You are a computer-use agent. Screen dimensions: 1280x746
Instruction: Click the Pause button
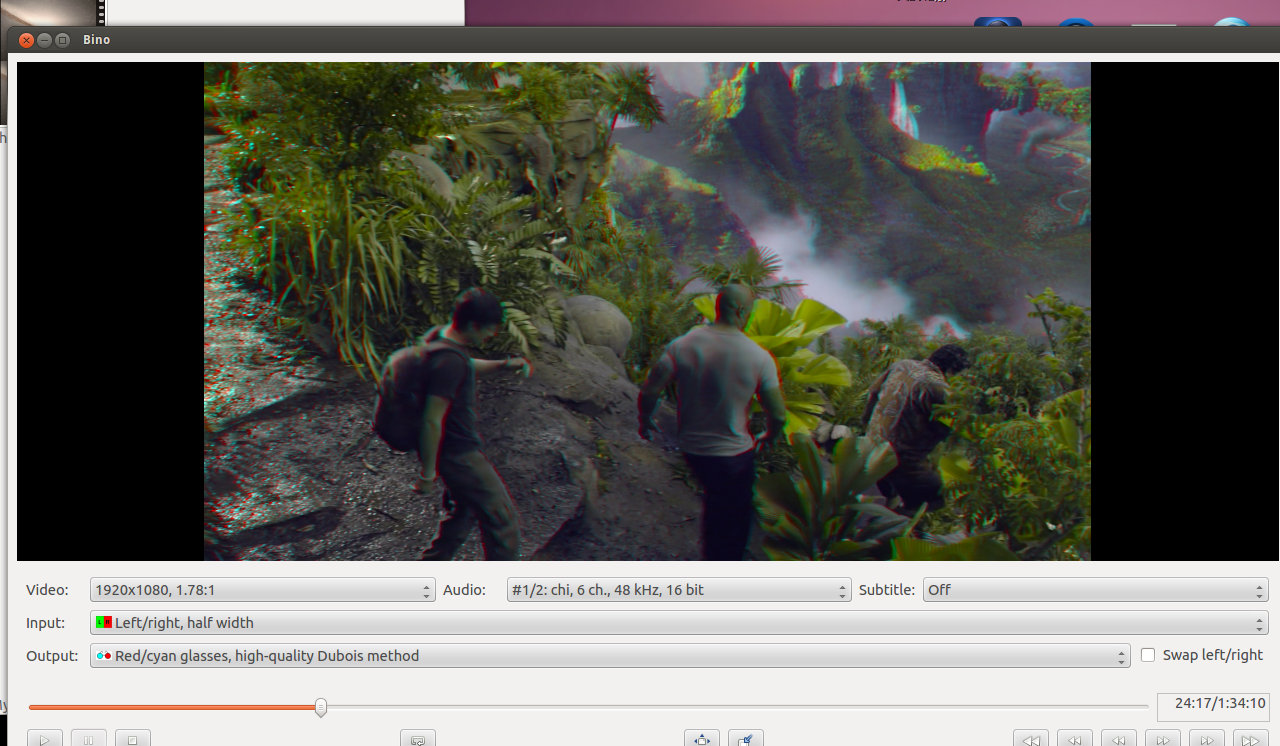tap(88, 740)
